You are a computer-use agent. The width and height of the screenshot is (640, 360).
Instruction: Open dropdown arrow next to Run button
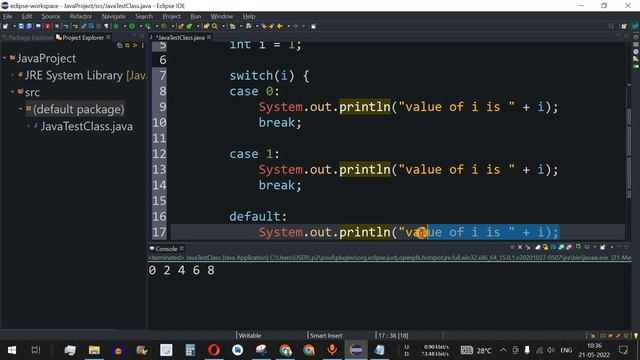pyautogui.click(x=140, y=26)
